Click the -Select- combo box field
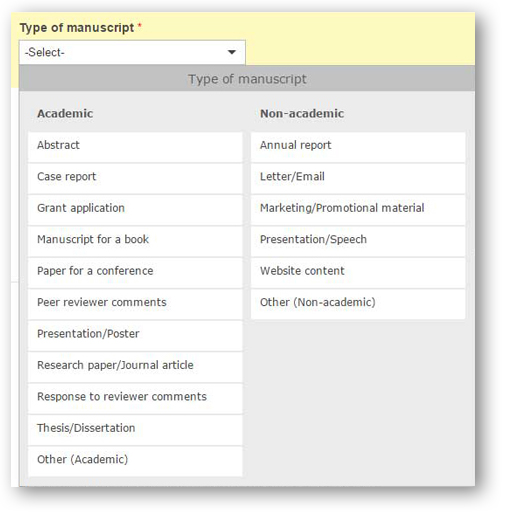 [x=132, y=52]
